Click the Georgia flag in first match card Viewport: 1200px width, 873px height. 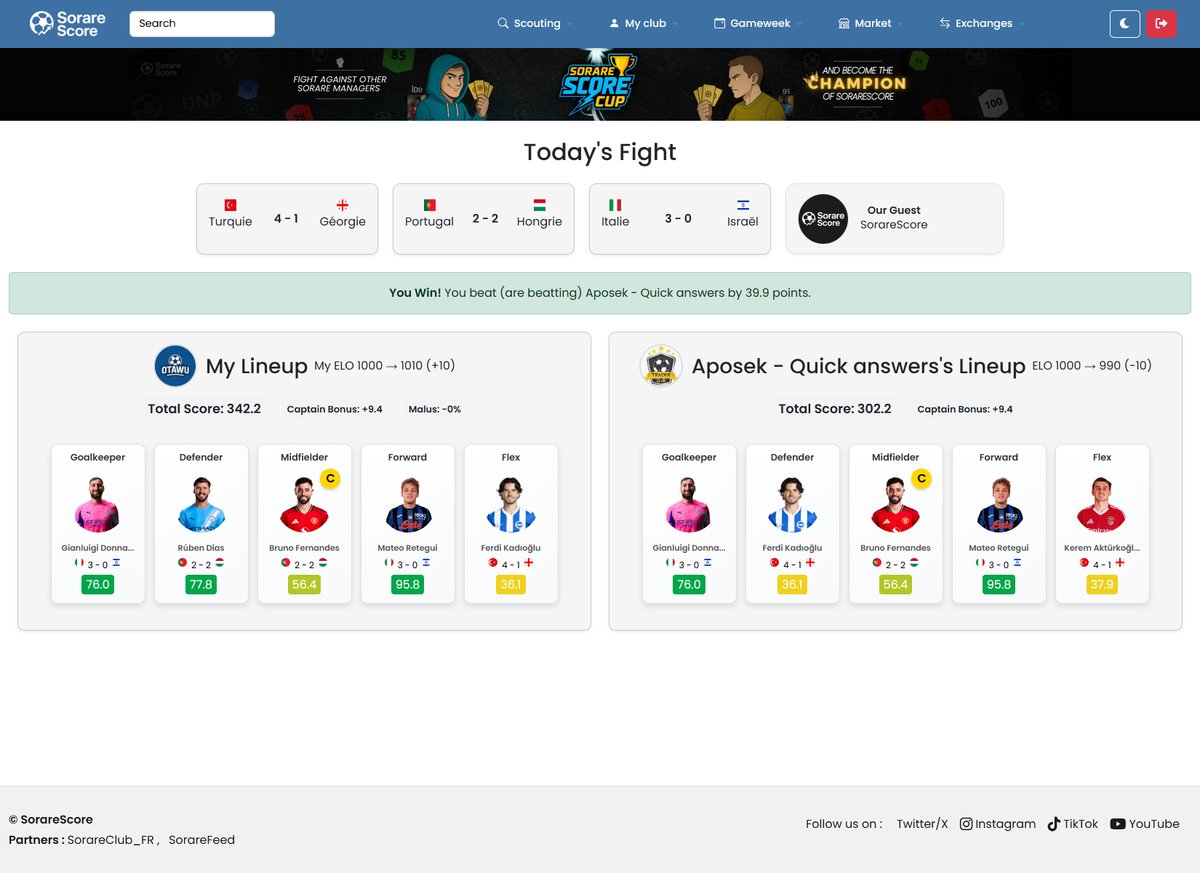(343, 205)
